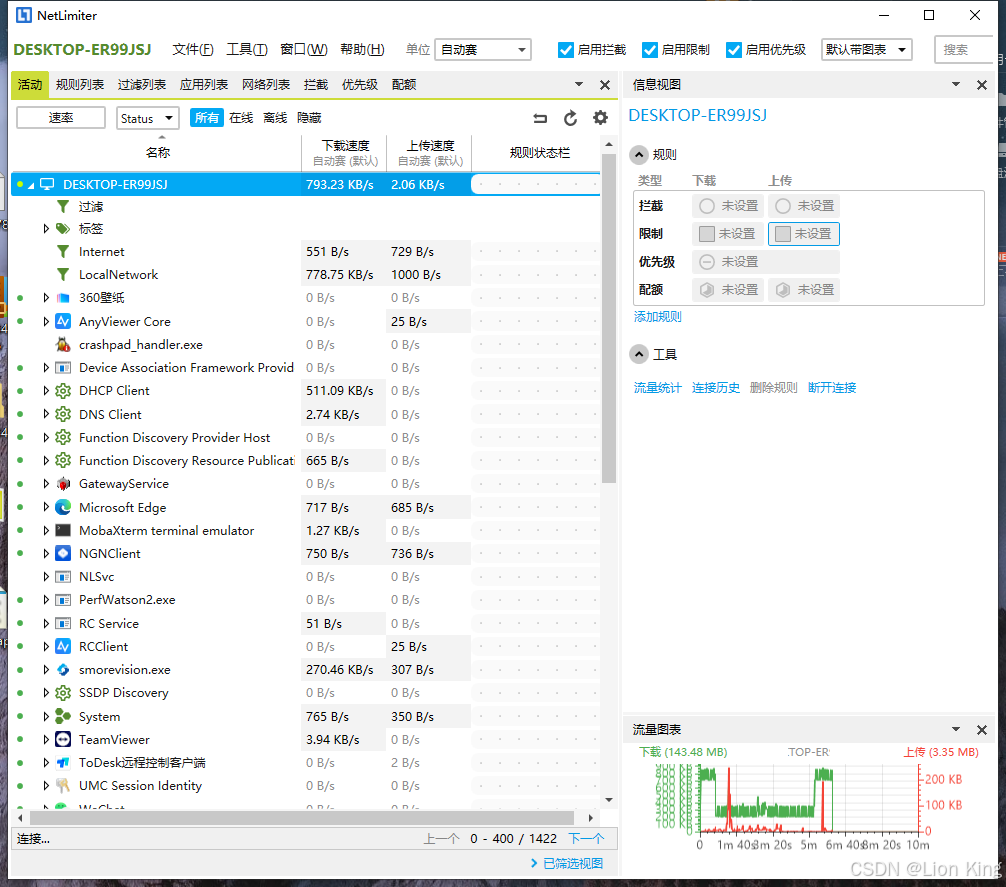The width and height of the screenshot is (1006, 887).
Task: Click the 搜索 search field
Action: (964, 49)
